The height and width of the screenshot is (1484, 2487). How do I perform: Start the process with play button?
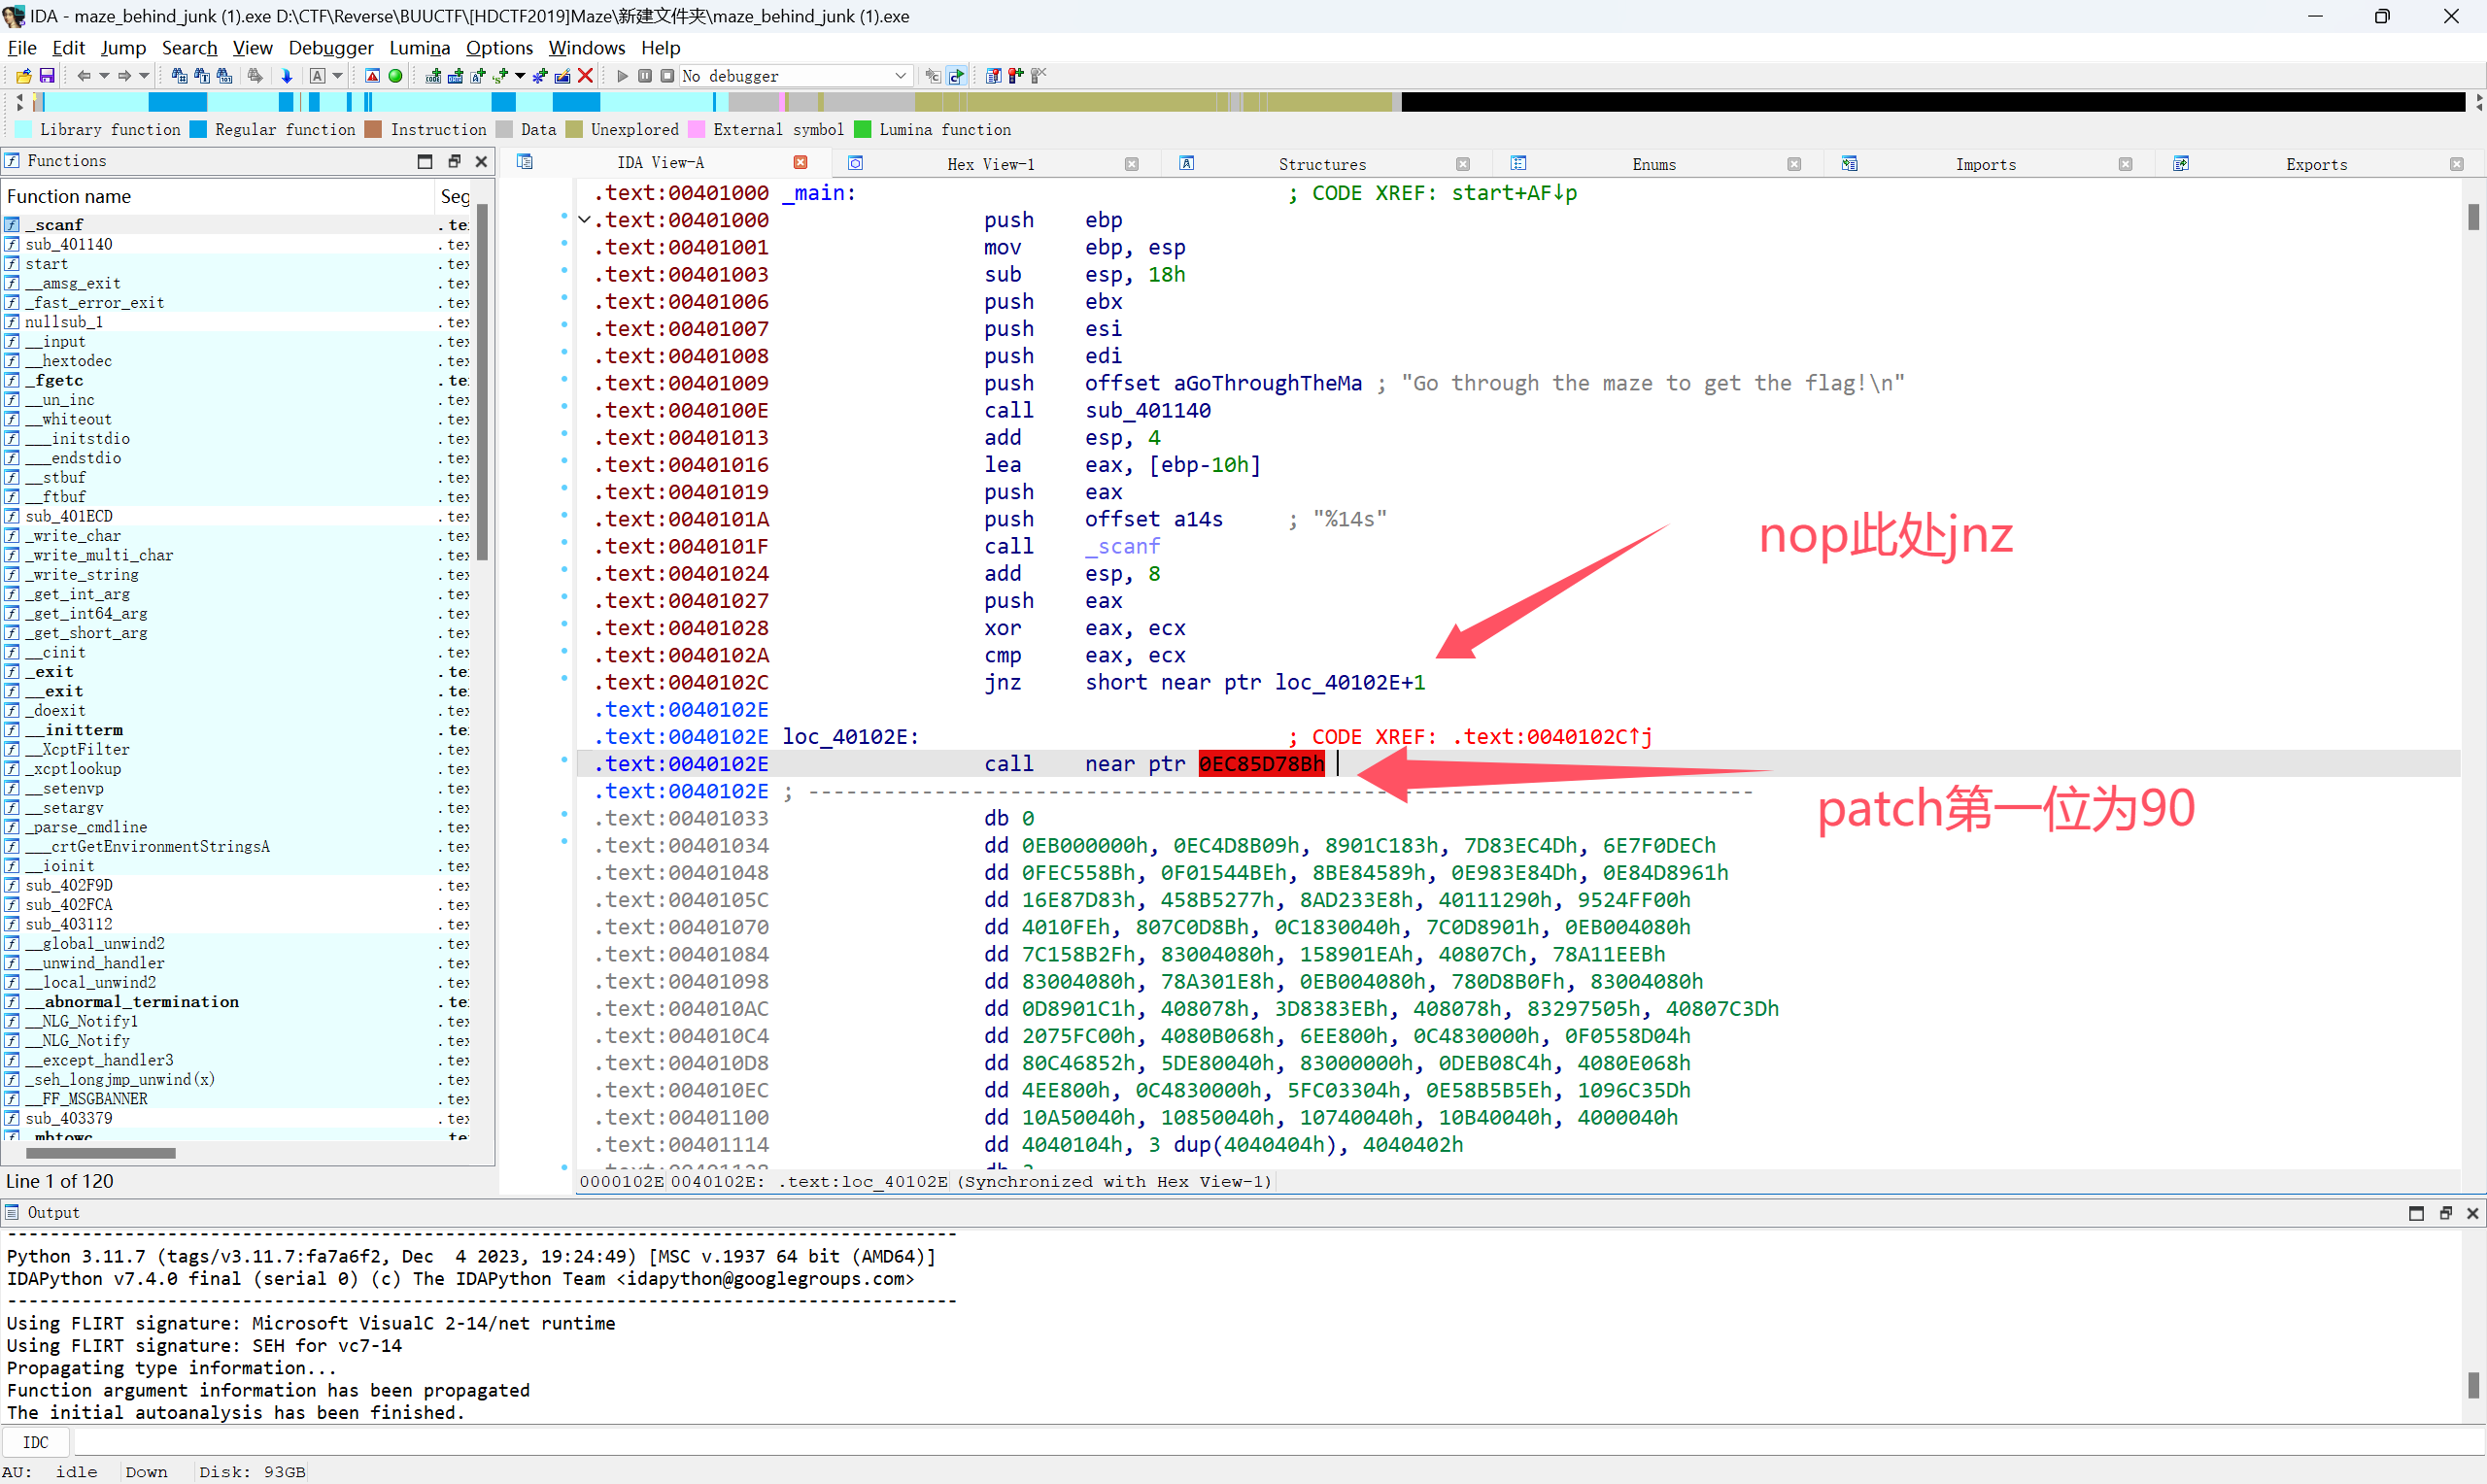[622, 75]
